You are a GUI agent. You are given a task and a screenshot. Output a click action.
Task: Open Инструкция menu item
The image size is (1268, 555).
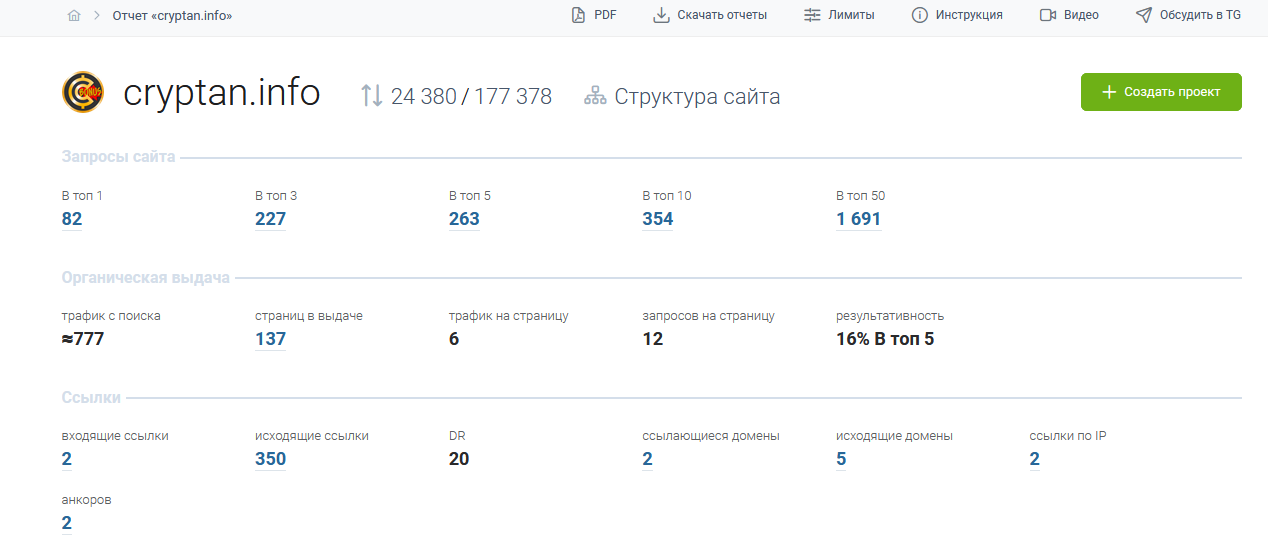pos(957,15)
